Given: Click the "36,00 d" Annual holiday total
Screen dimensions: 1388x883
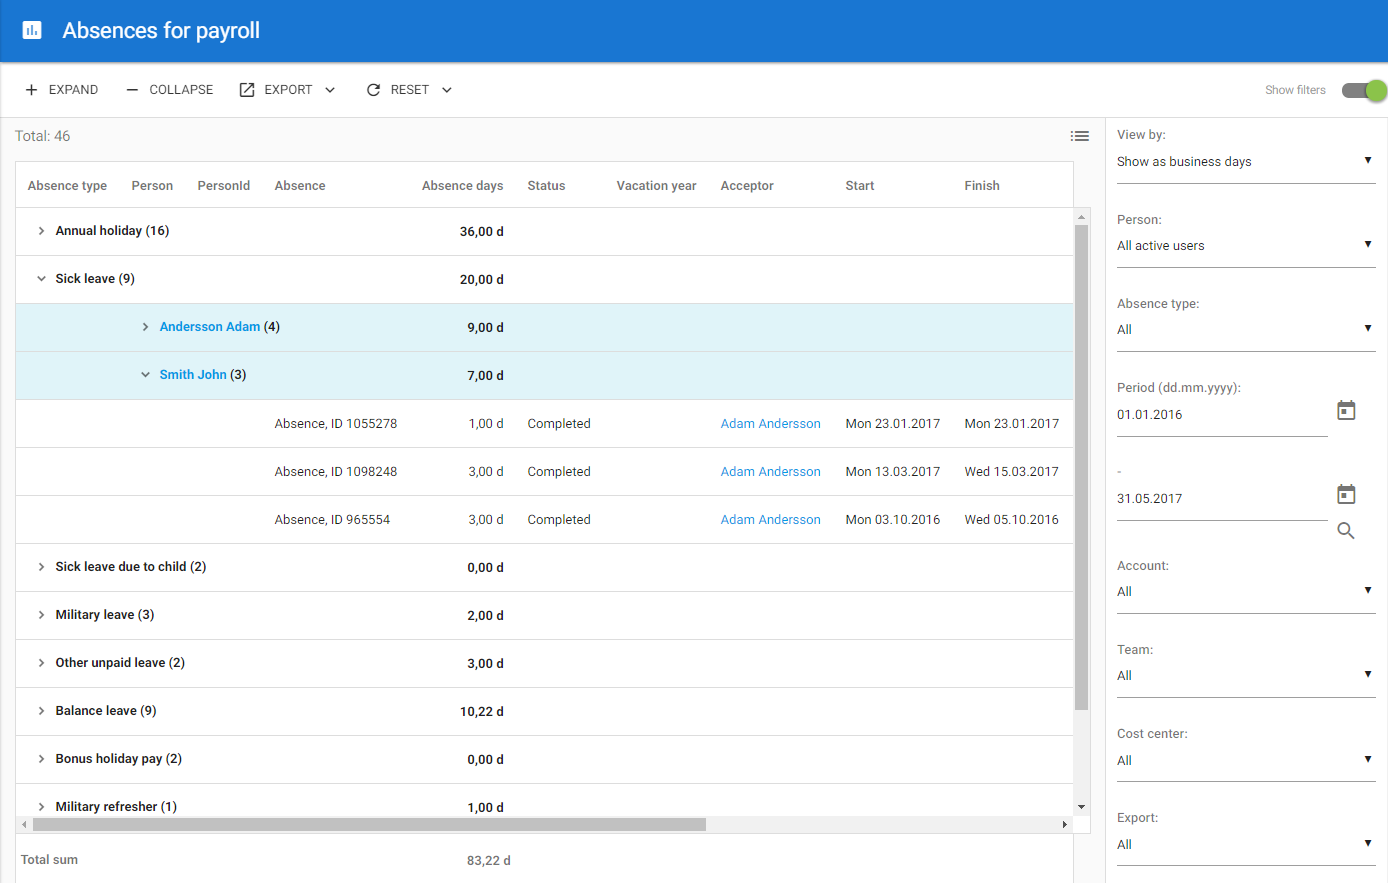Looking at the screenshot, I should (x=481, y=232).
